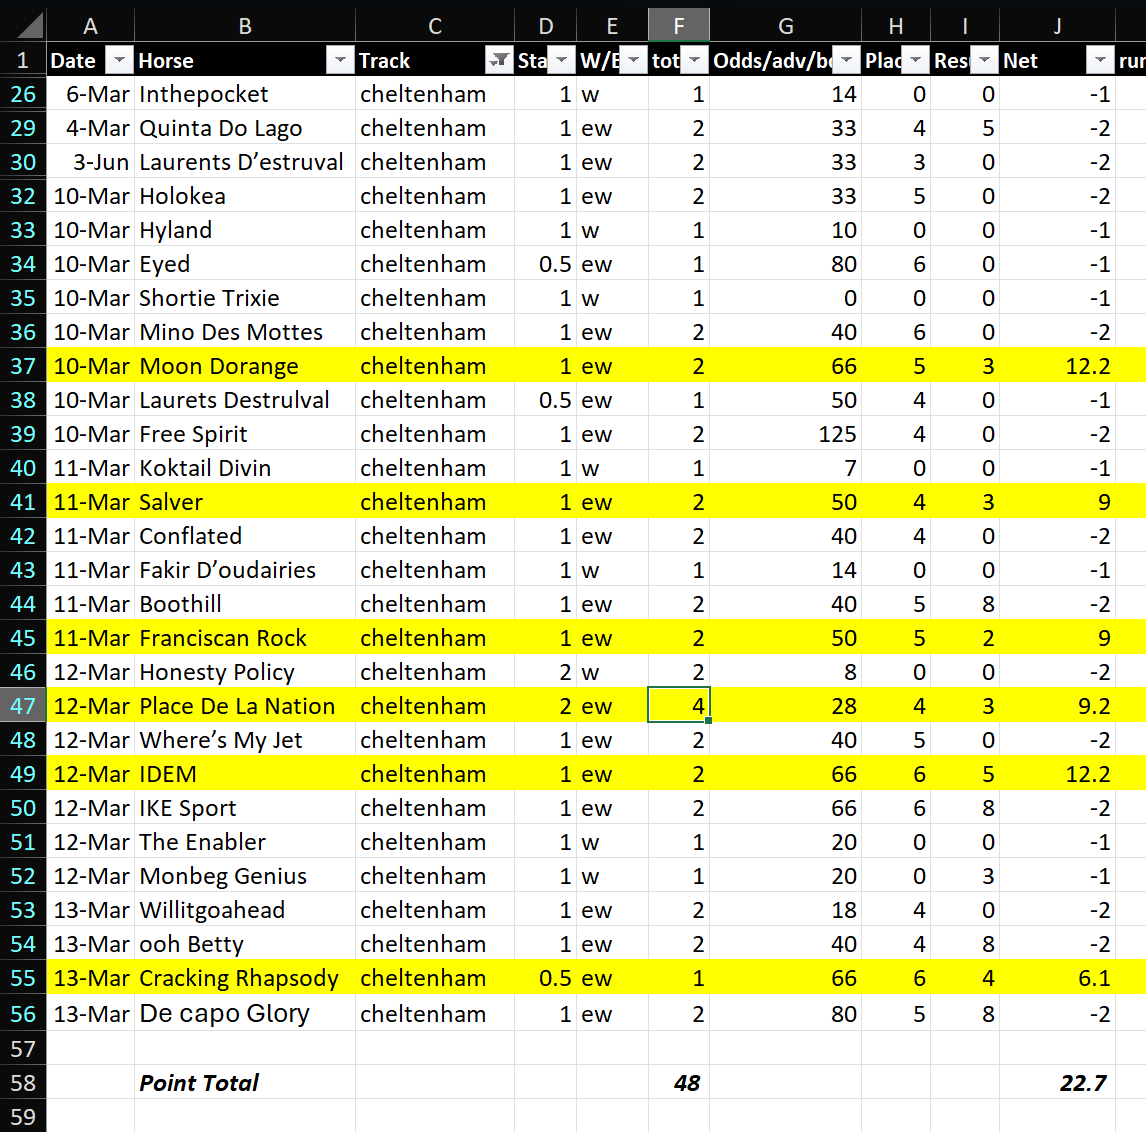Screen dimensions: 1146x1132
Task: Open the active Track column filter button
Action: (499, 60)
